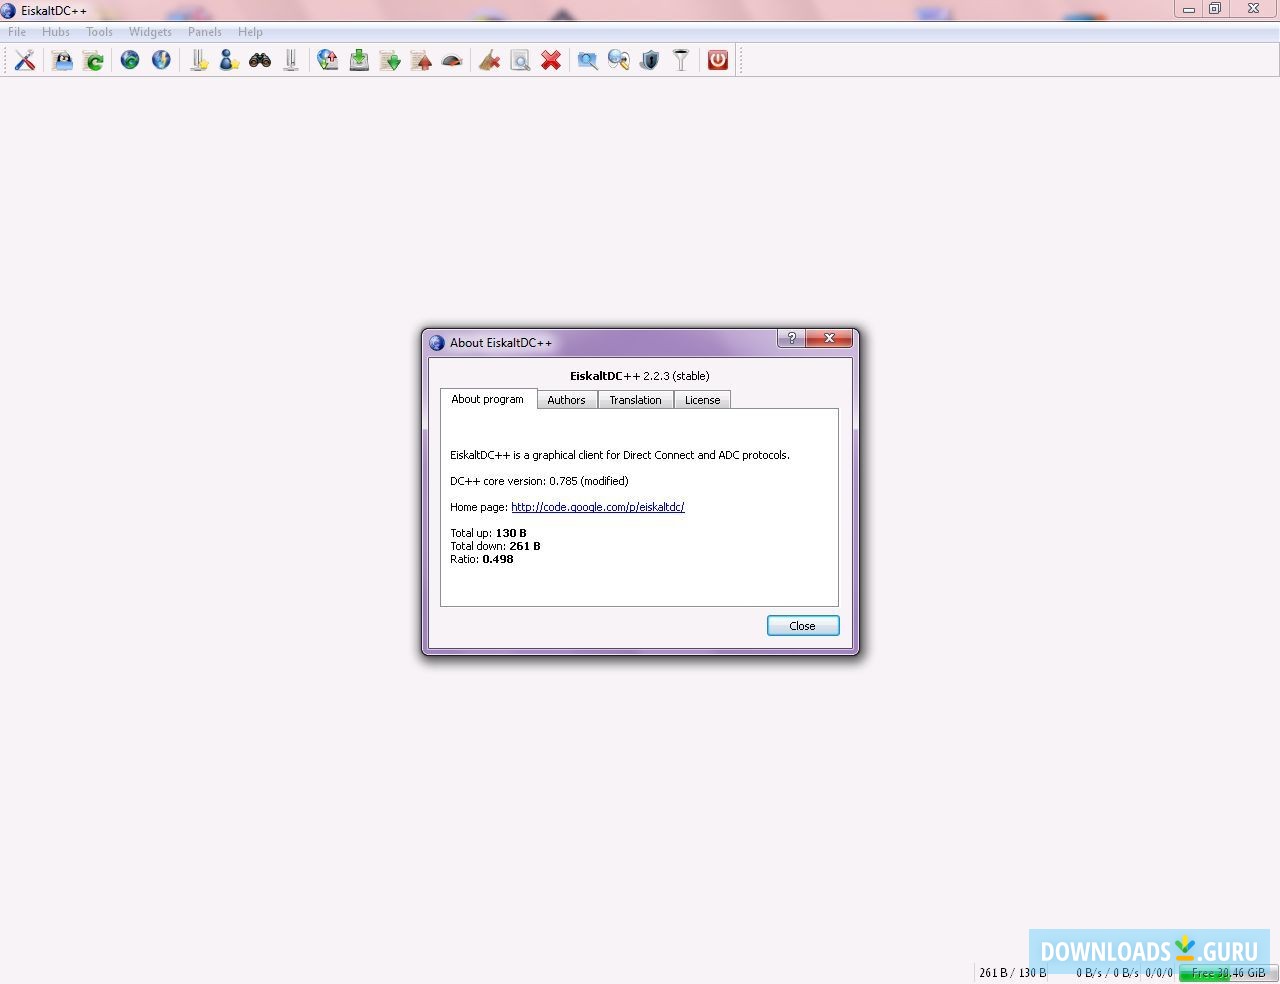Click the About EiskaltDC++ dialog title icon

(x=437, y=343)
